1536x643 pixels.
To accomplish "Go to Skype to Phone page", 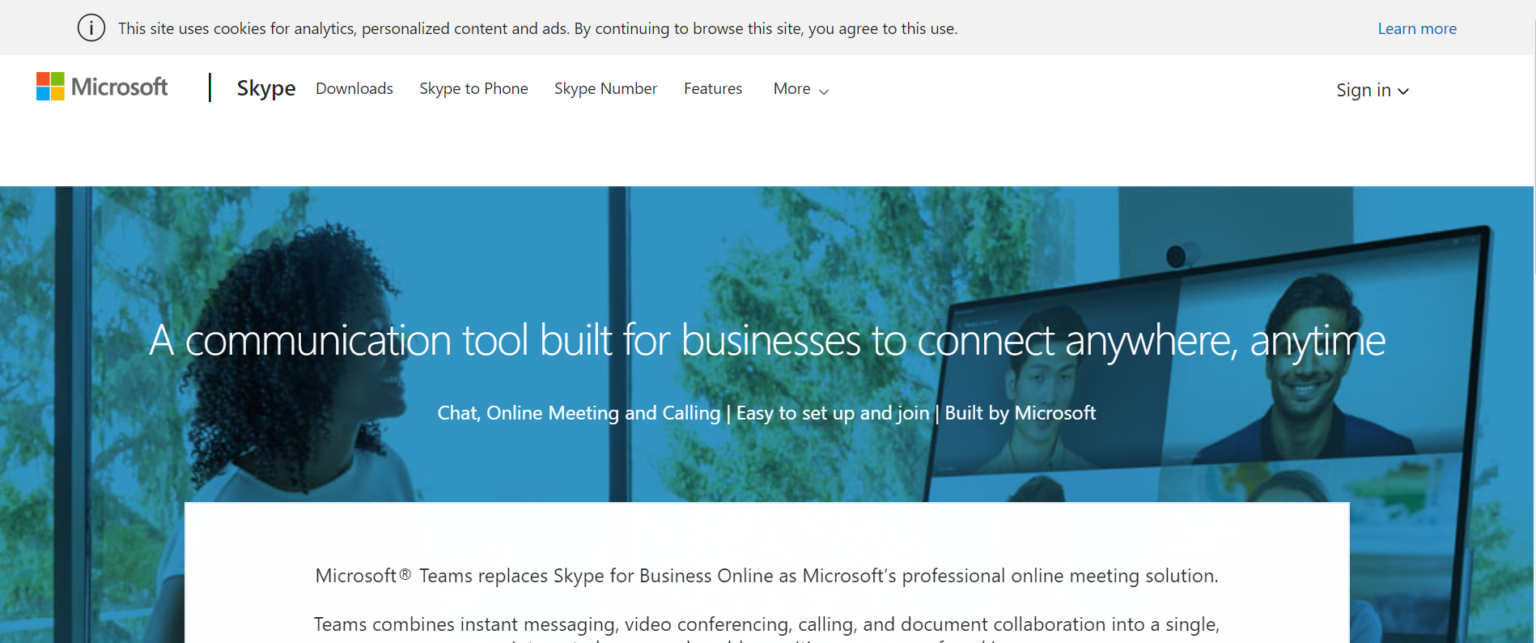I will pyautogui.click(x=474, y=88).
